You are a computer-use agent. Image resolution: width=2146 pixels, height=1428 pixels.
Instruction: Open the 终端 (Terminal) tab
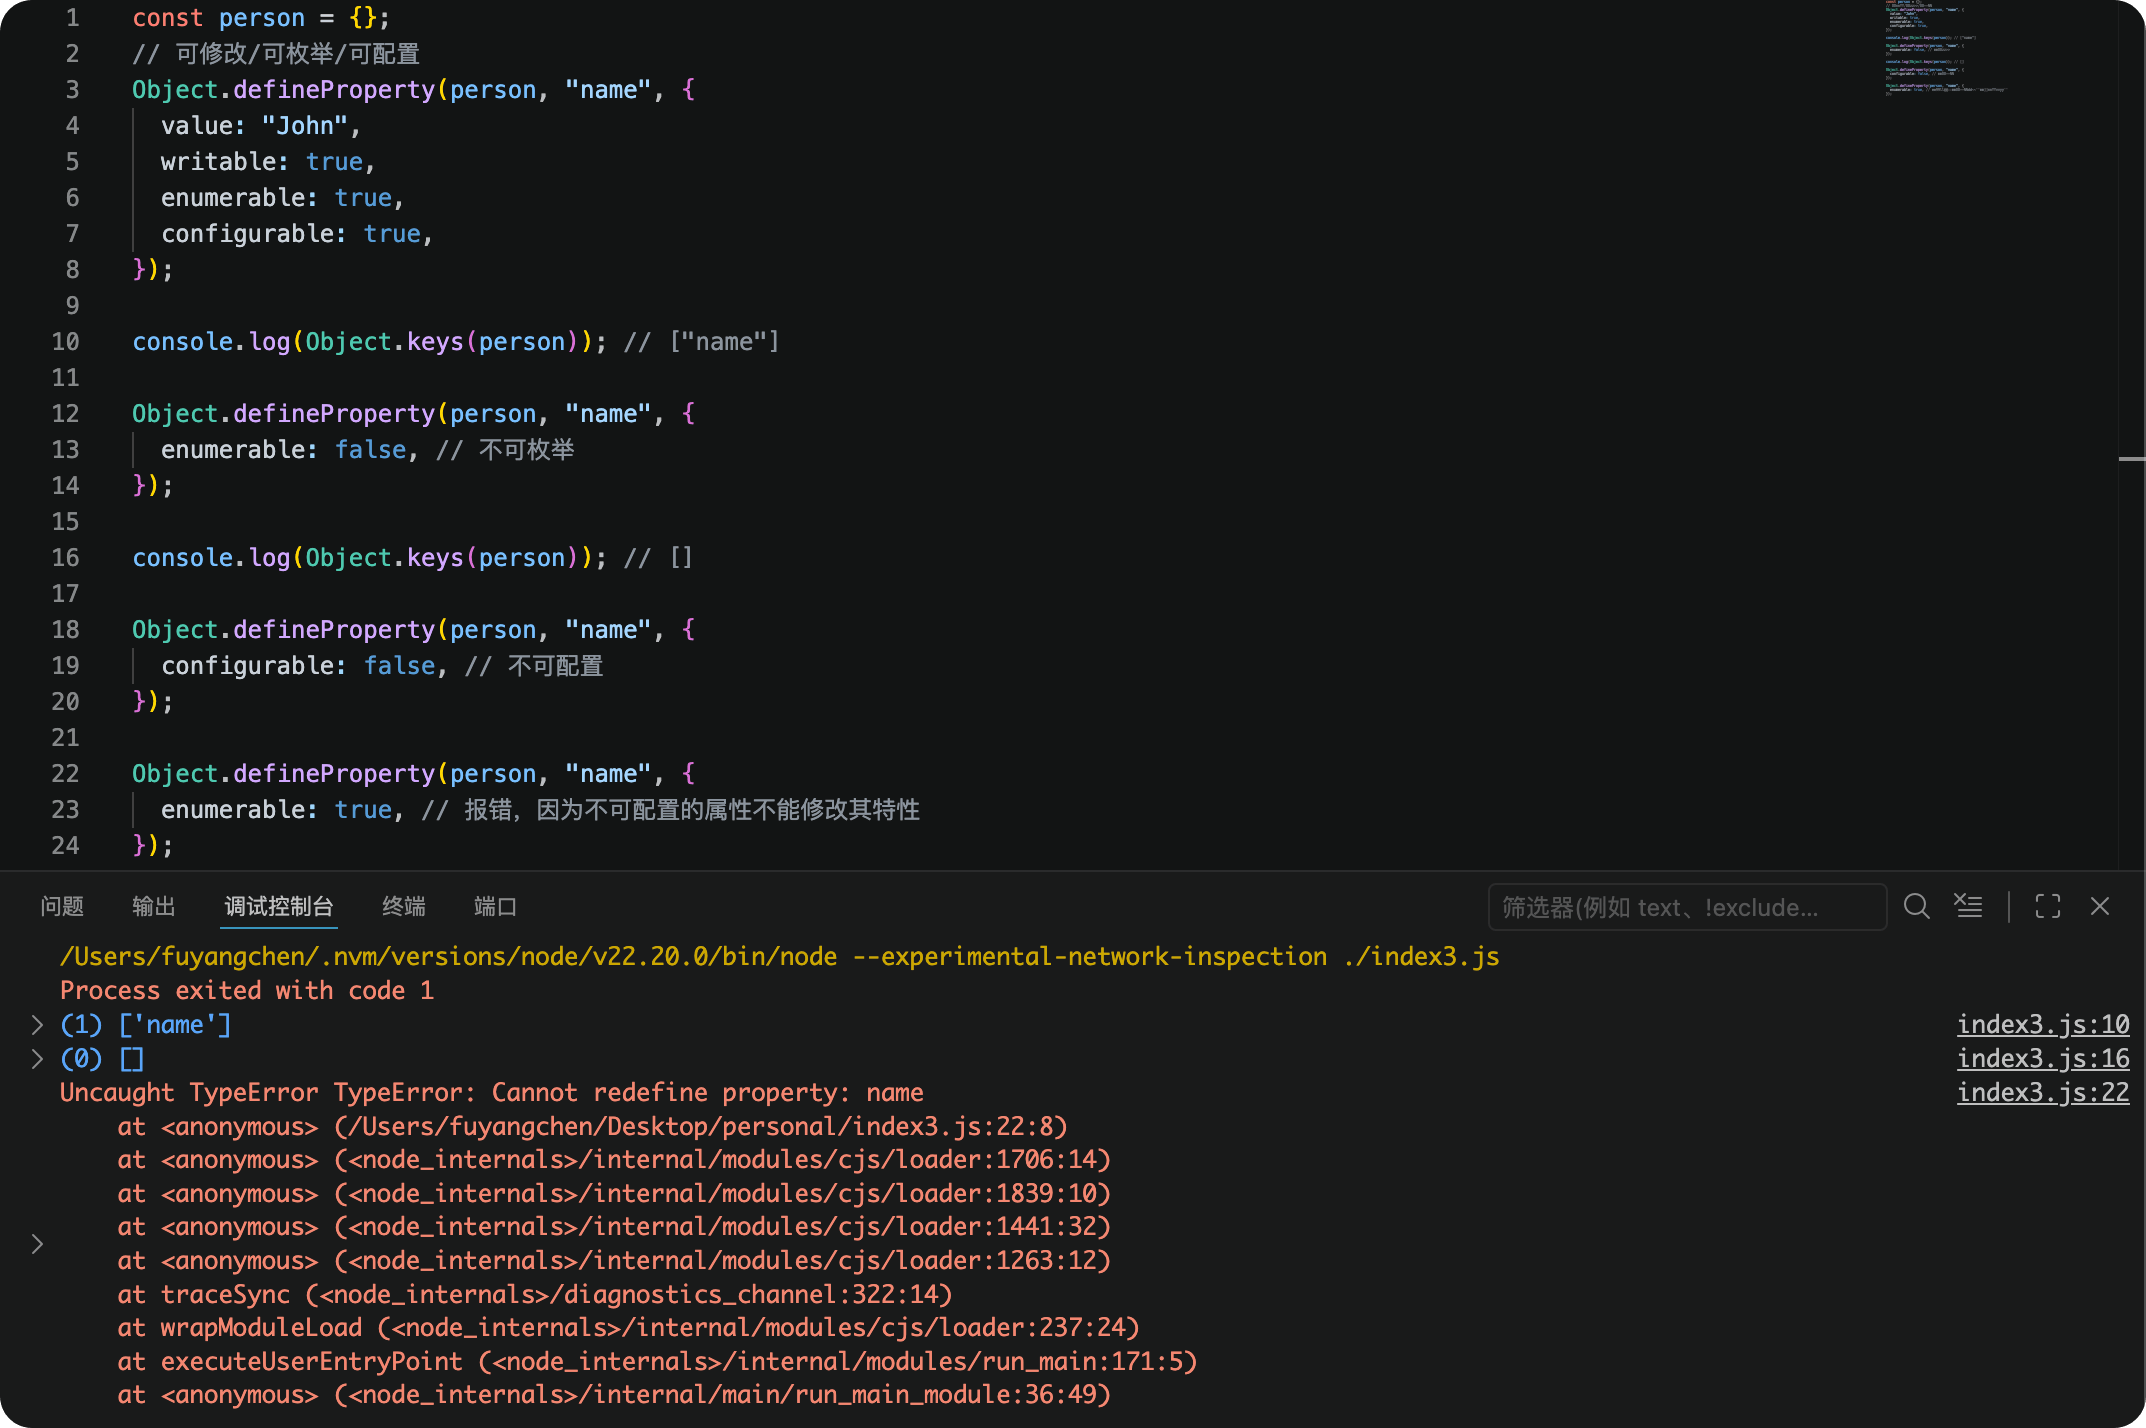pos(404,906)
